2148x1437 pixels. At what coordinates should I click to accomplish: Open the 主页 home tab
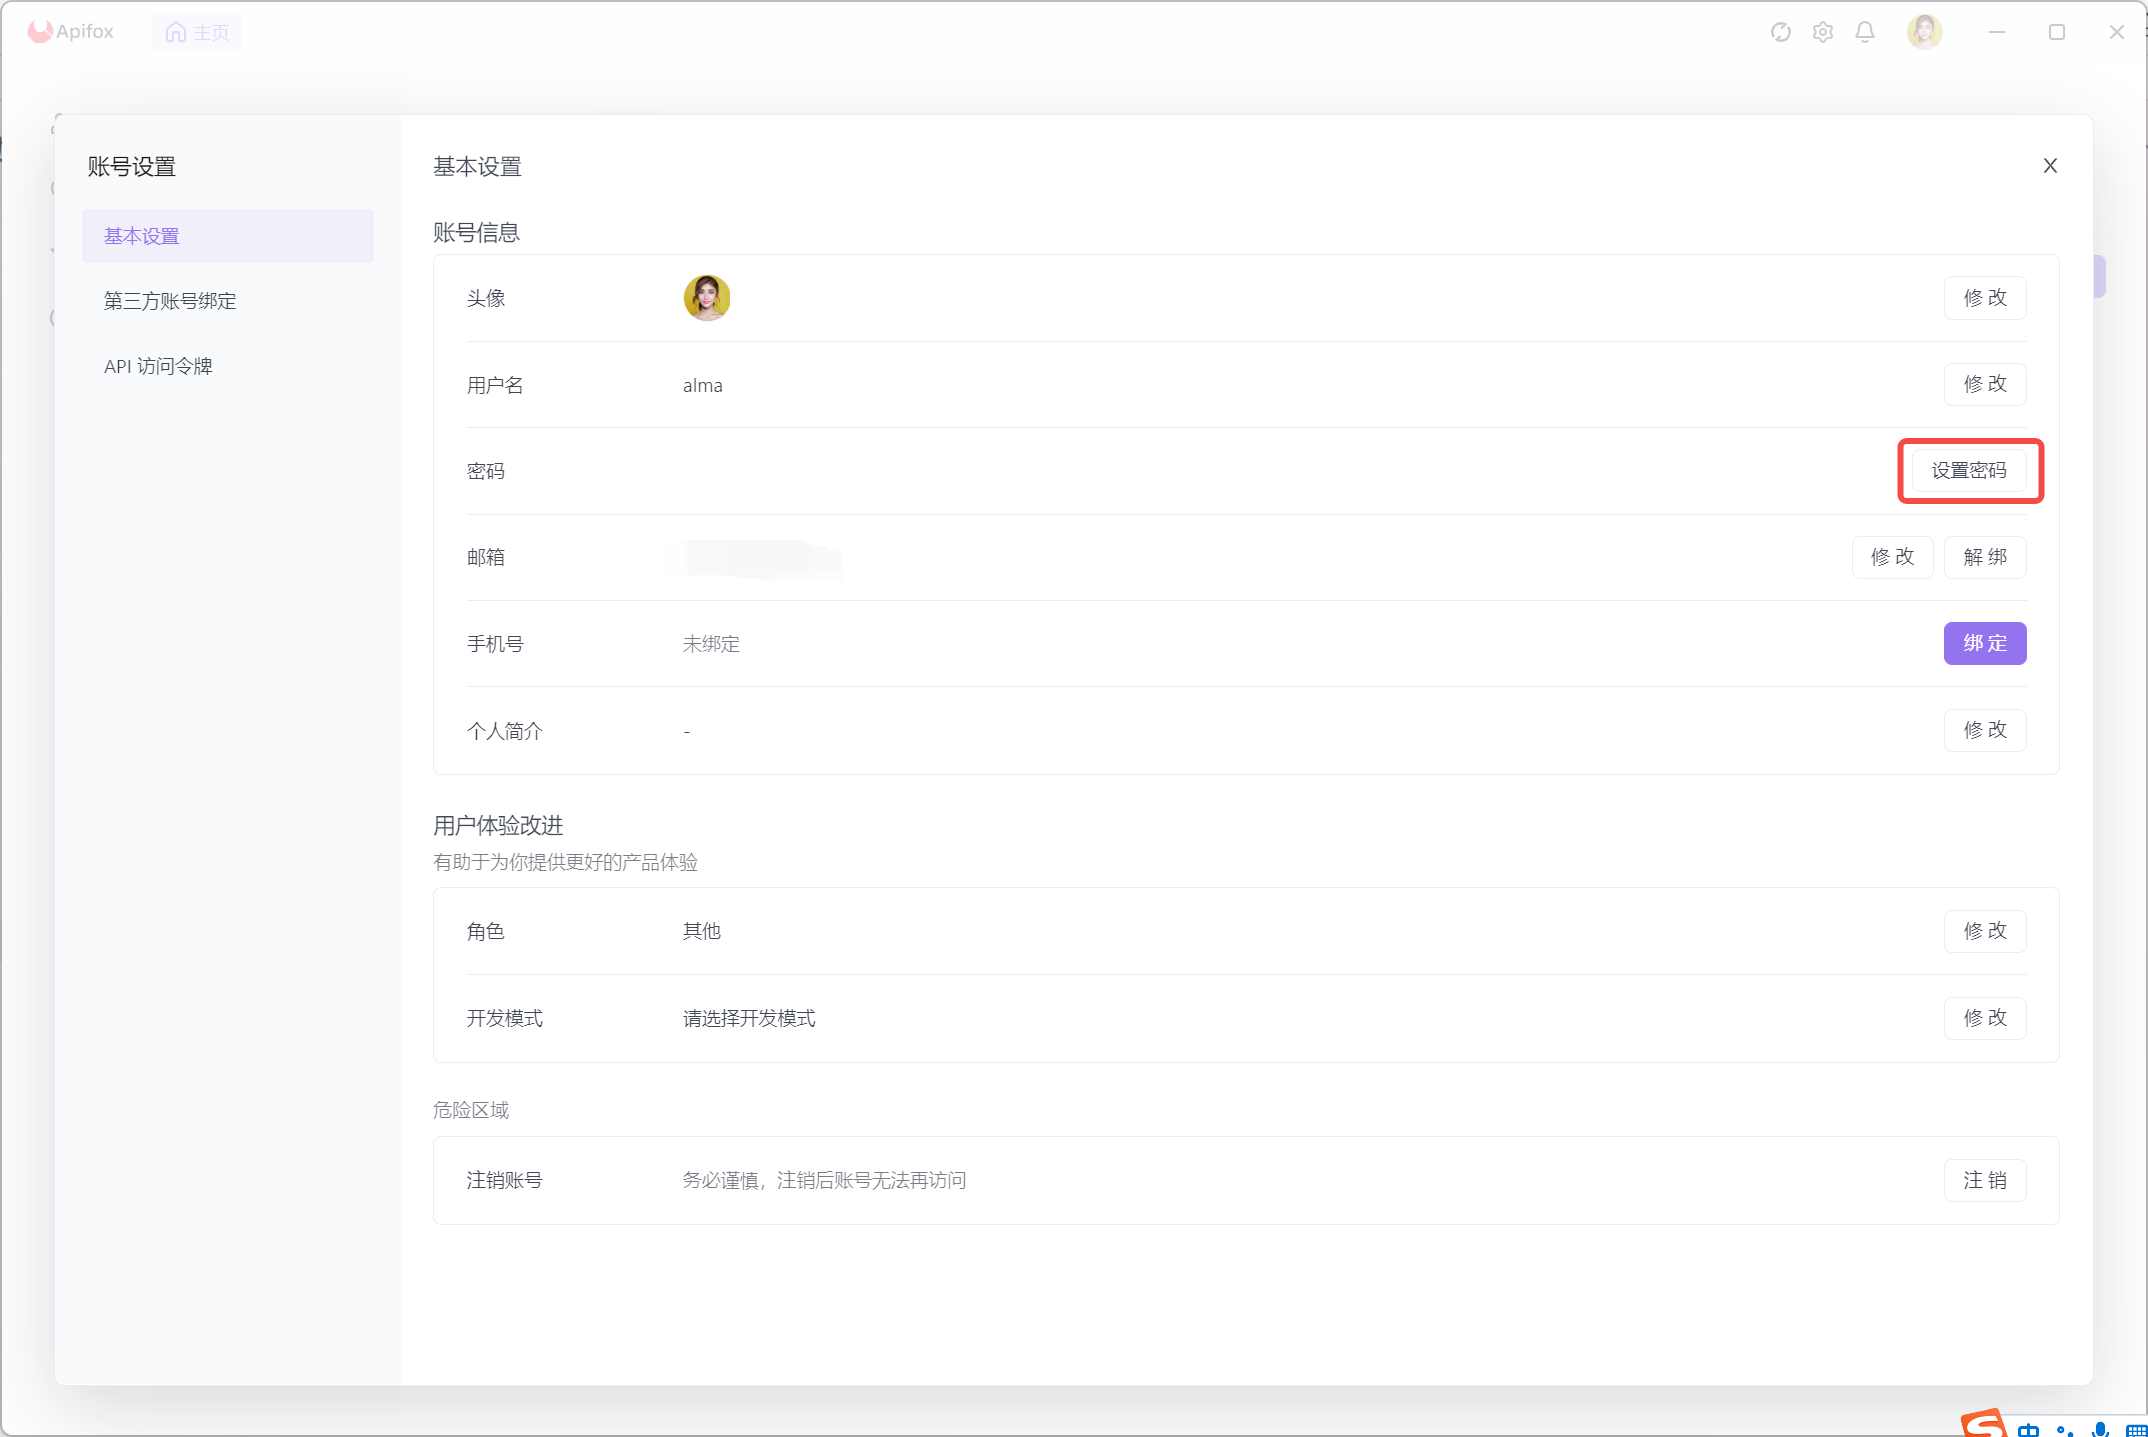[197, 32]
